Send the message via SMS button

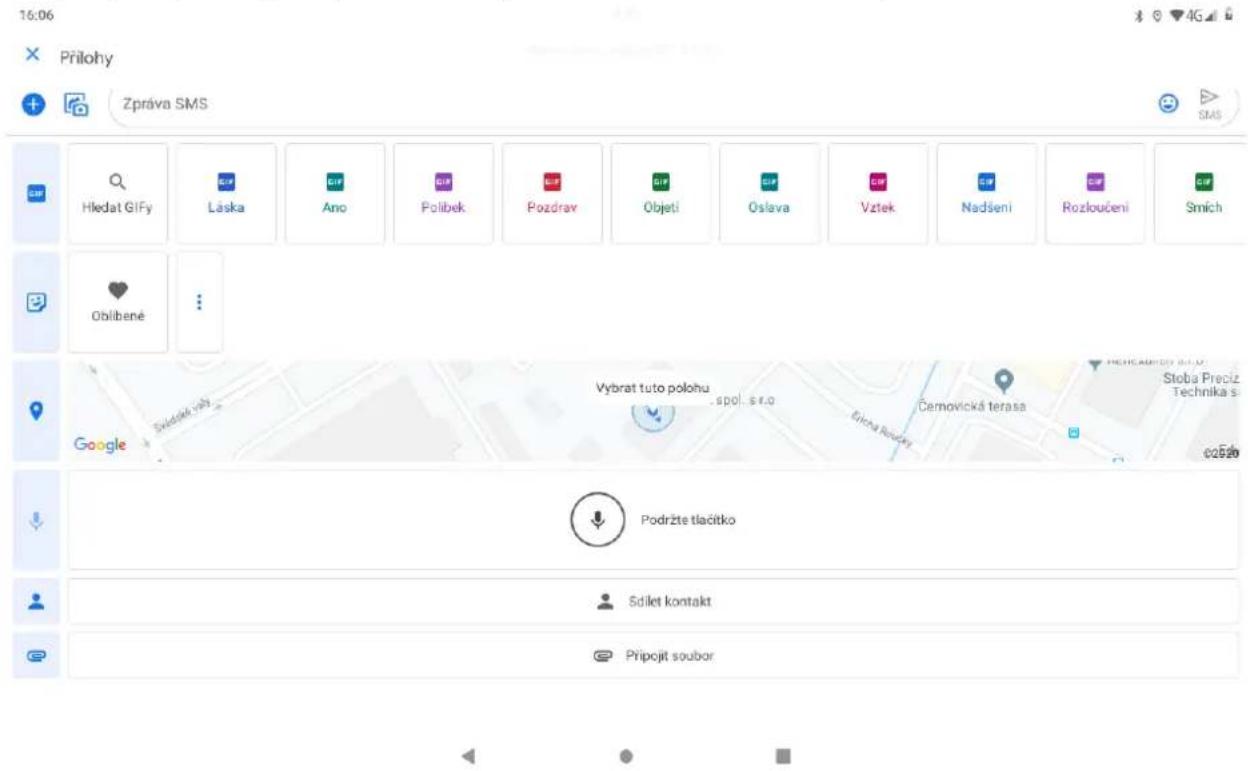pos(1209,102)
